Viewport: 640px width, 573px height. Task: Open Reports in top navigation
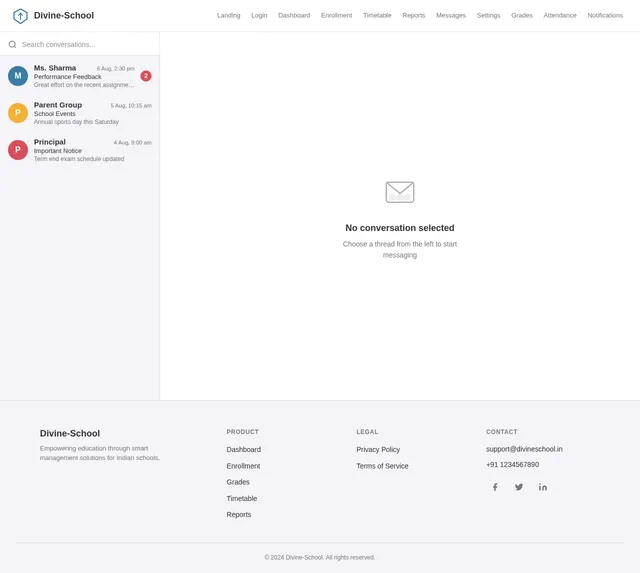(x=413, y=16)
